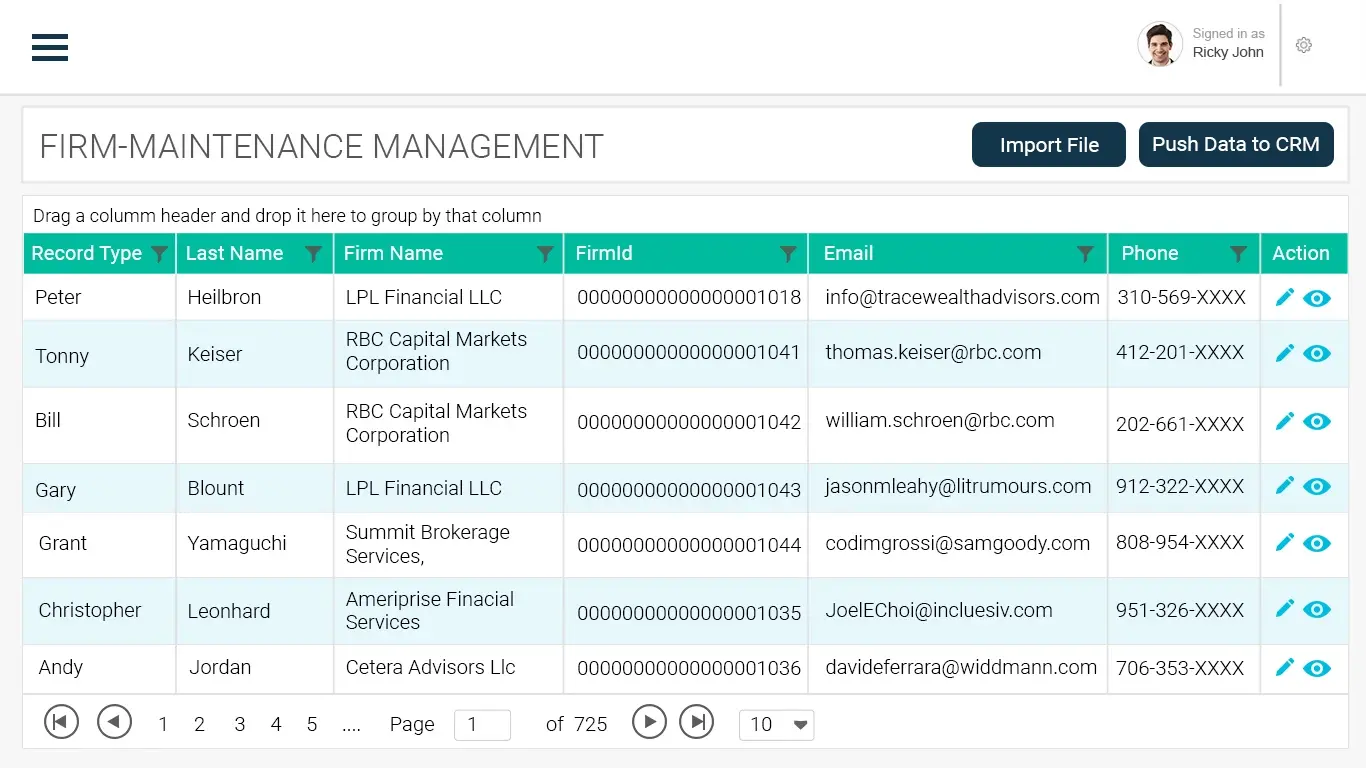Click the eye icon for Gary Blount

pyautogui.click(x=1317, y=487)
